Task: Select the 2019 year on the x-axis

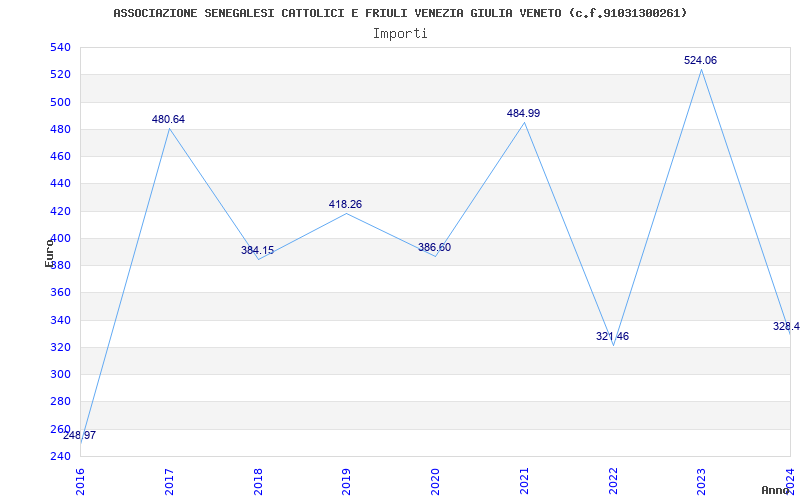Action: (x=346, y=482)
